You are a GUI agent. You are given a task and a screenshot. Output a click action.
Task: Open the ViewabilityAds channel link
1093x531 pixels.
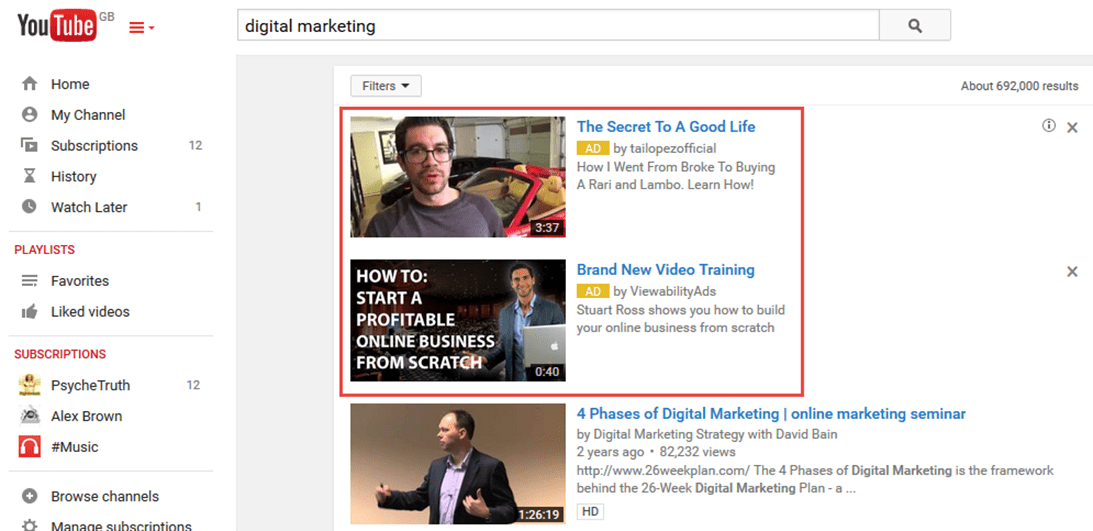673,291
